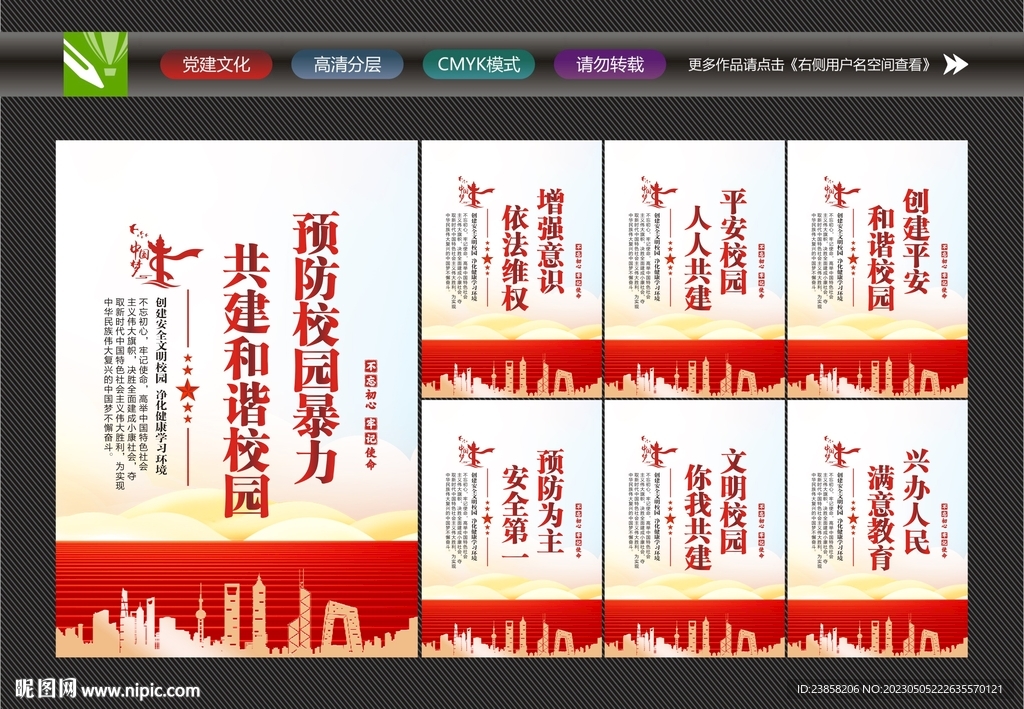
Task: Select the 预防为主 安全第一 poster
Action: point(511,529)
